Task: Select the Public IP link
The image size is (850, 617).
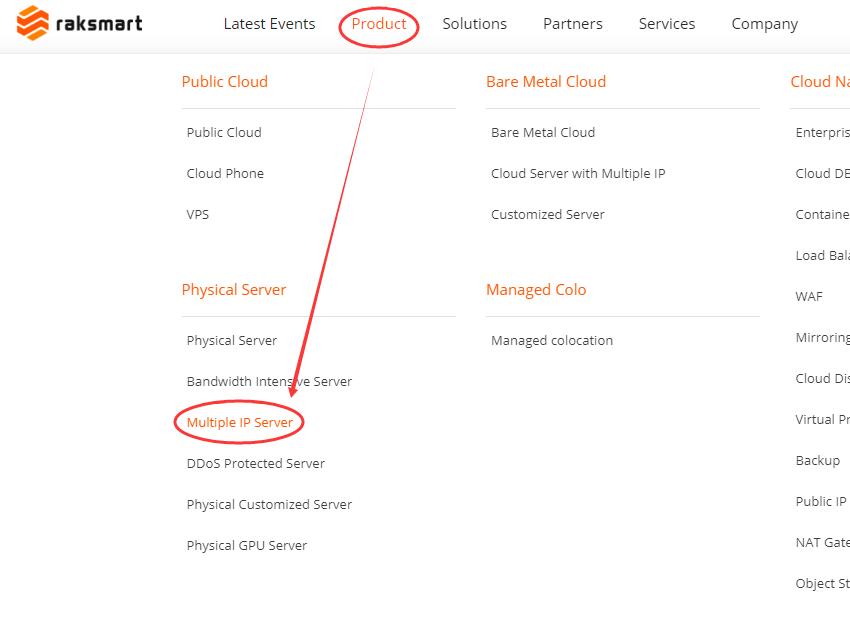Action: pyautogui.click(x=821, y=502)
